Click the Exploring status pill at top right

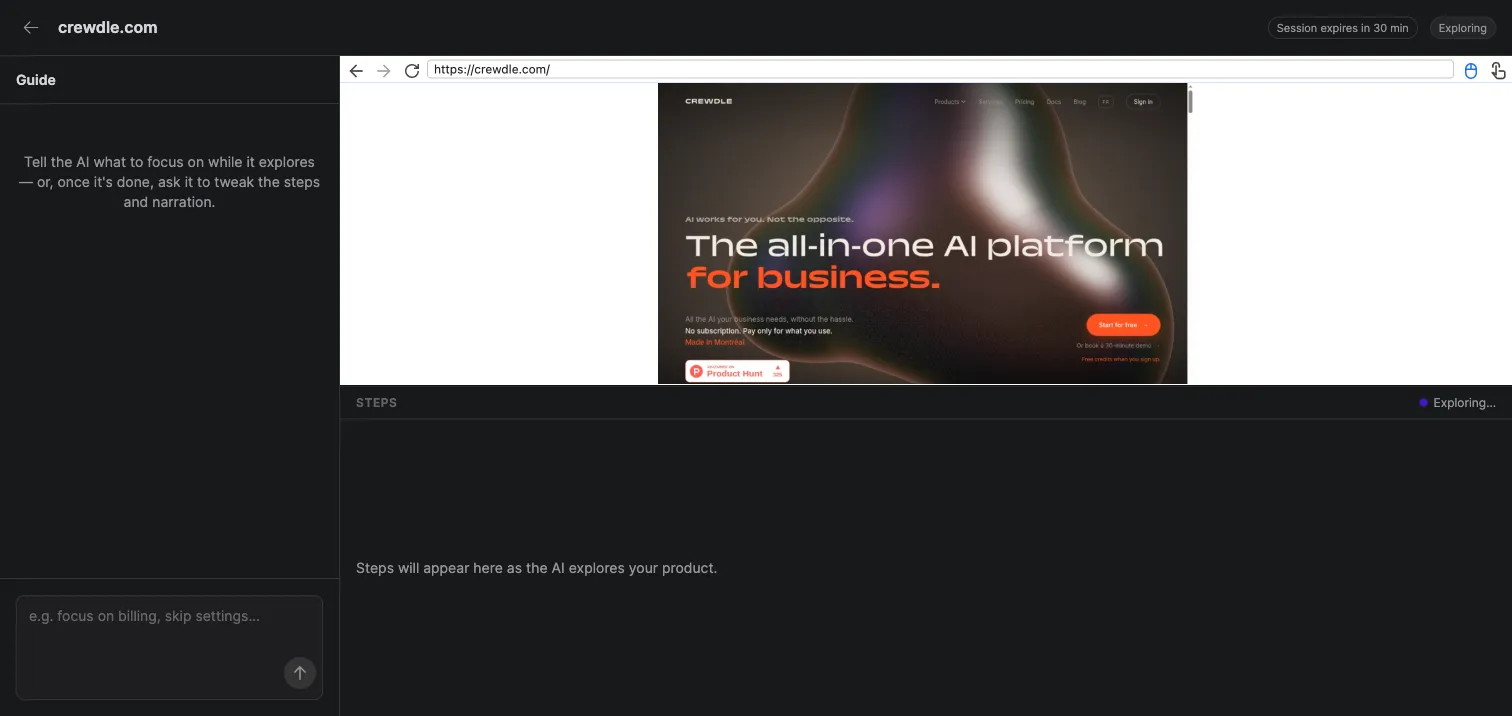[x=1462, y=28]
